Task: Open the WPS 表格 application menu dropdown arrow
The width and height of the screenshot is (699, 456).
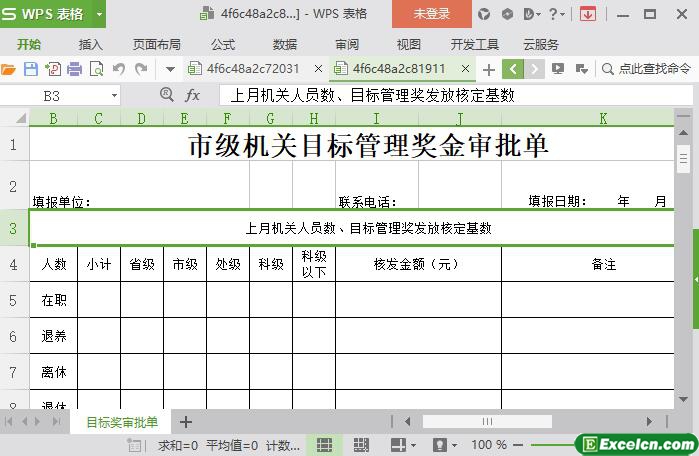Action: 99,14
